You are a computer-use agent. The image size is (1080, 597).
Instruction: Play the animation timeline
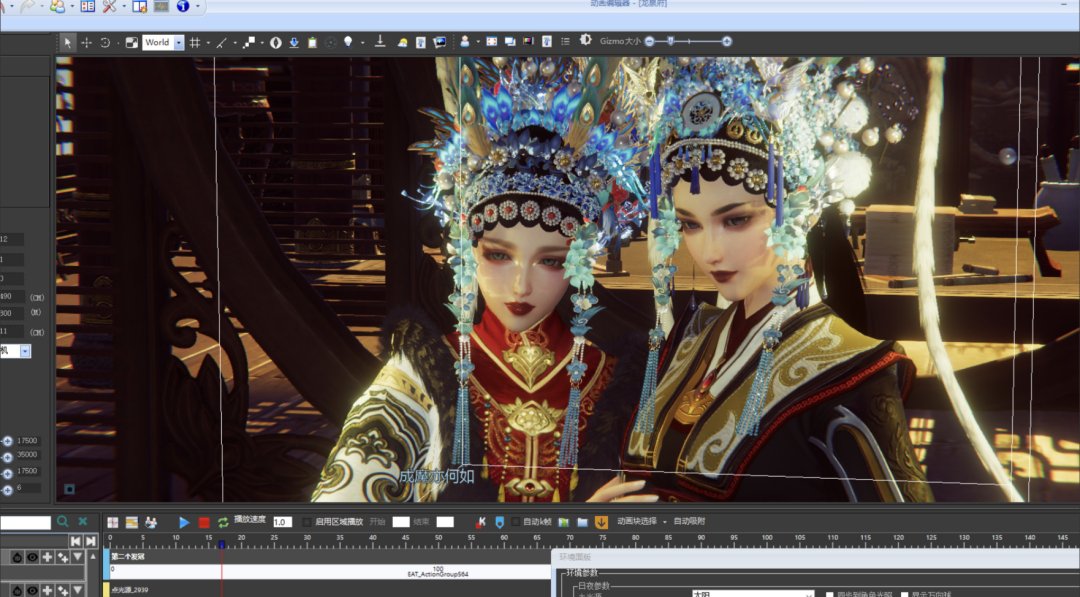tap(184, 522)
